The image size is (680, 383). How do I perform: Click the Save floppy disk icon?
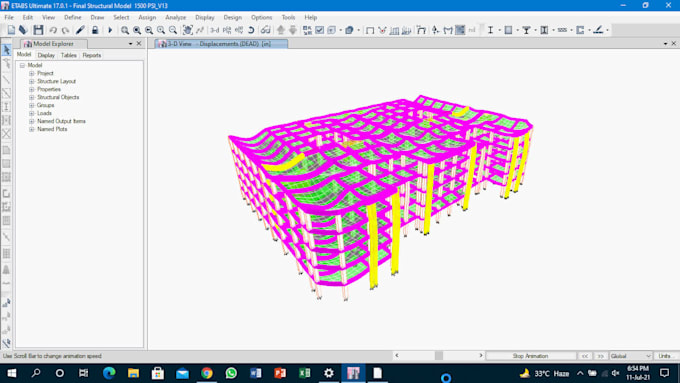point(38,30)
